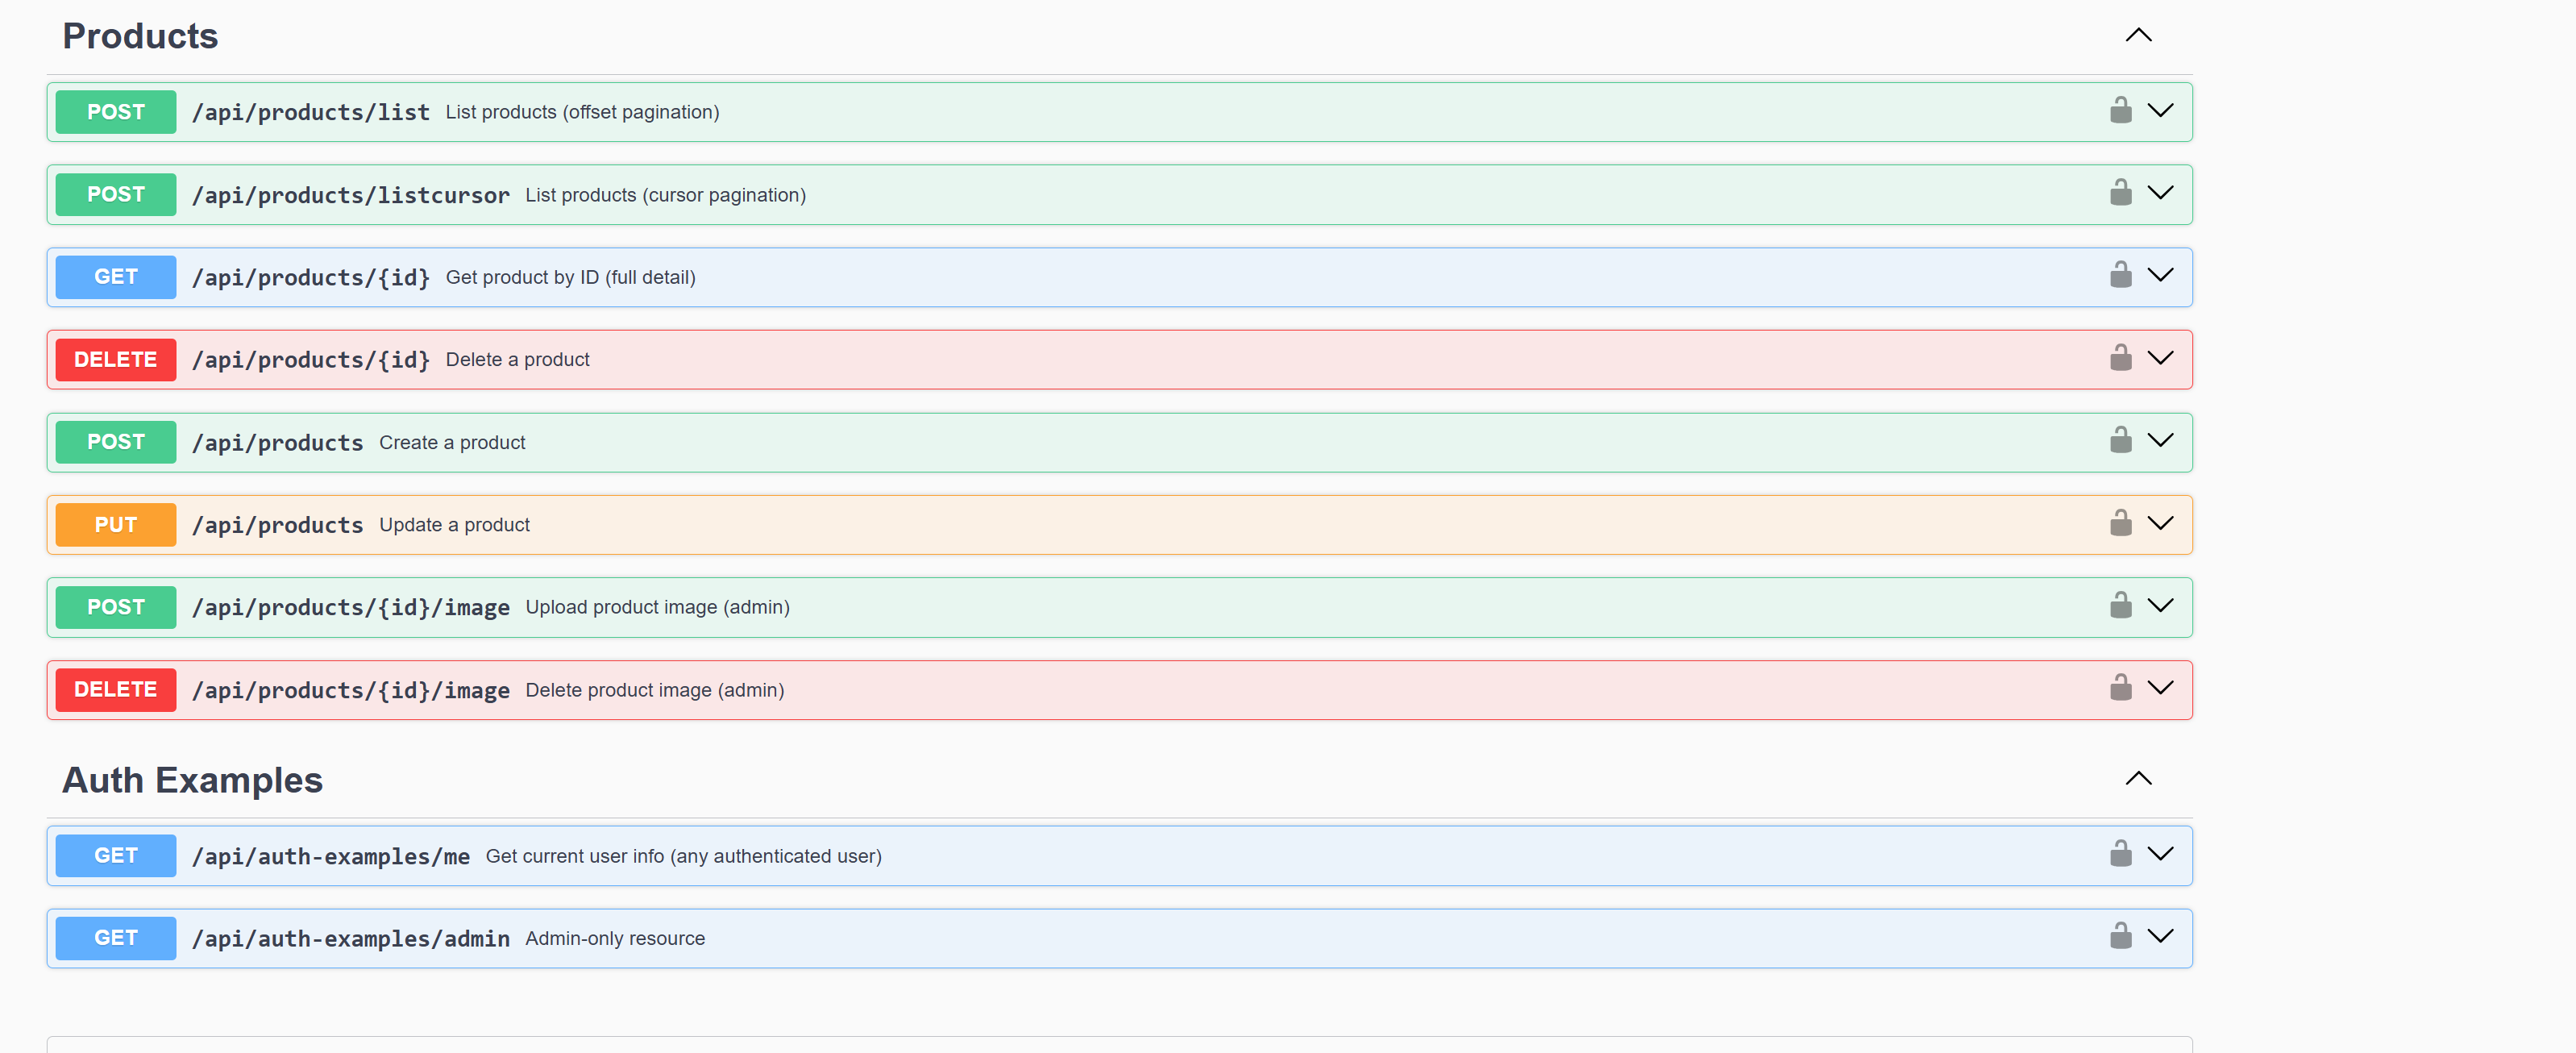Click 'Get current user info' description
This screenshot has height=1053, width=2576.
683,856
